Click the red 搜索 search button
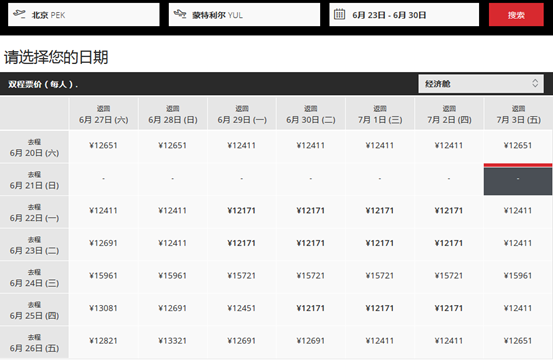 click(x=516, y=14)
